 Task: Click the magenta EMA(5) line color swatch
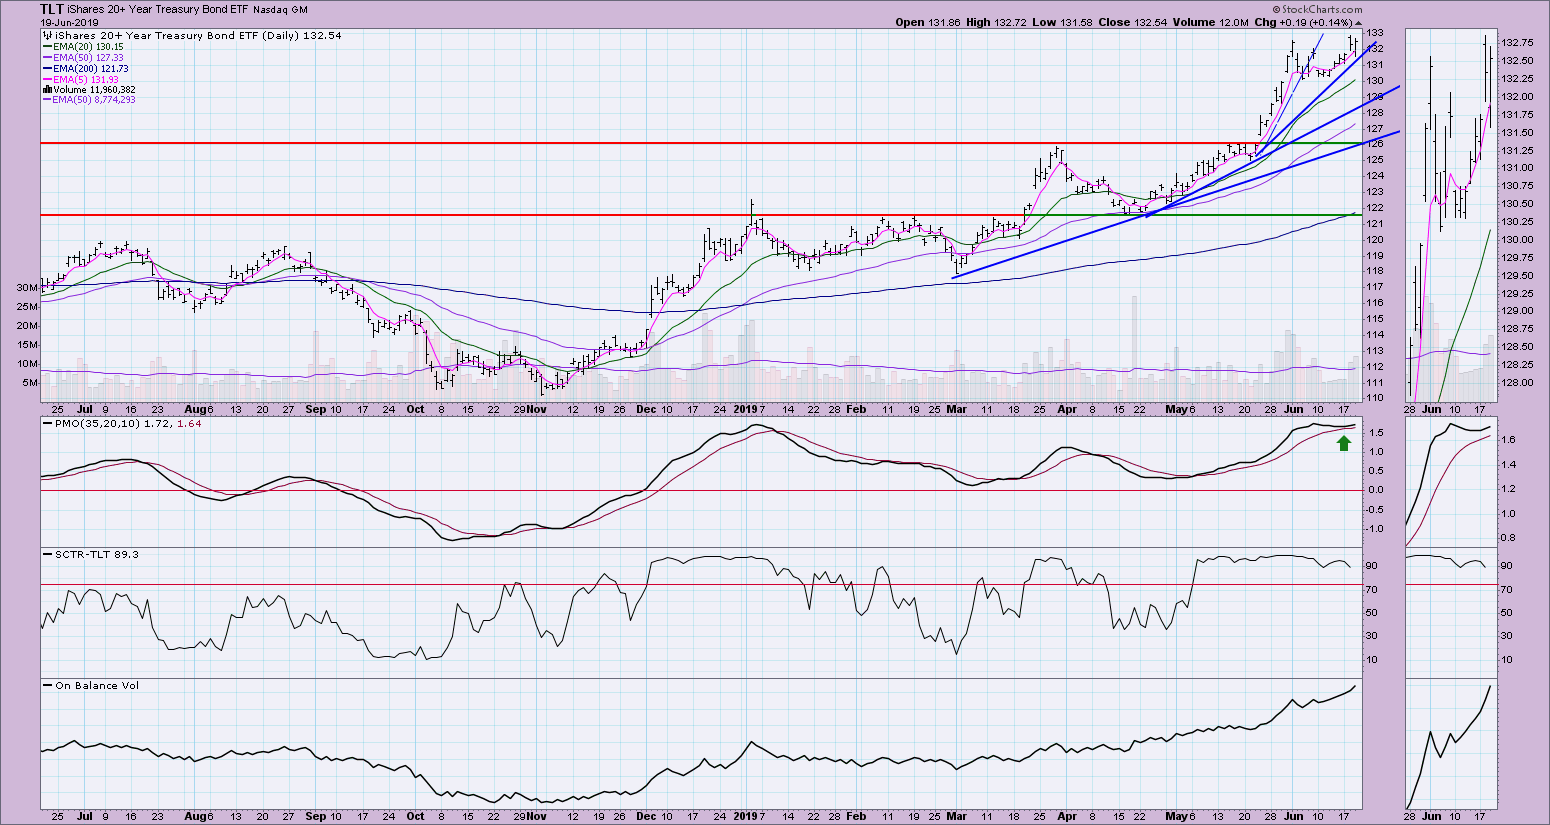48,79
